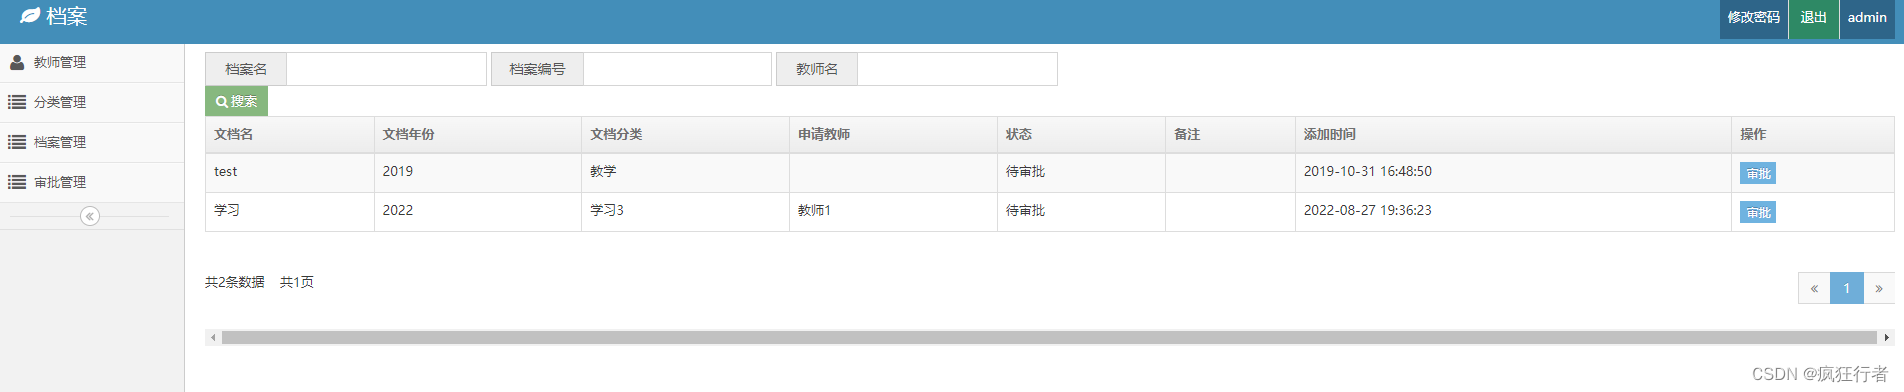Click the list icon next to 档案管理
The width and height of the screenshot is (1904, 392).
tap(17, 142)
